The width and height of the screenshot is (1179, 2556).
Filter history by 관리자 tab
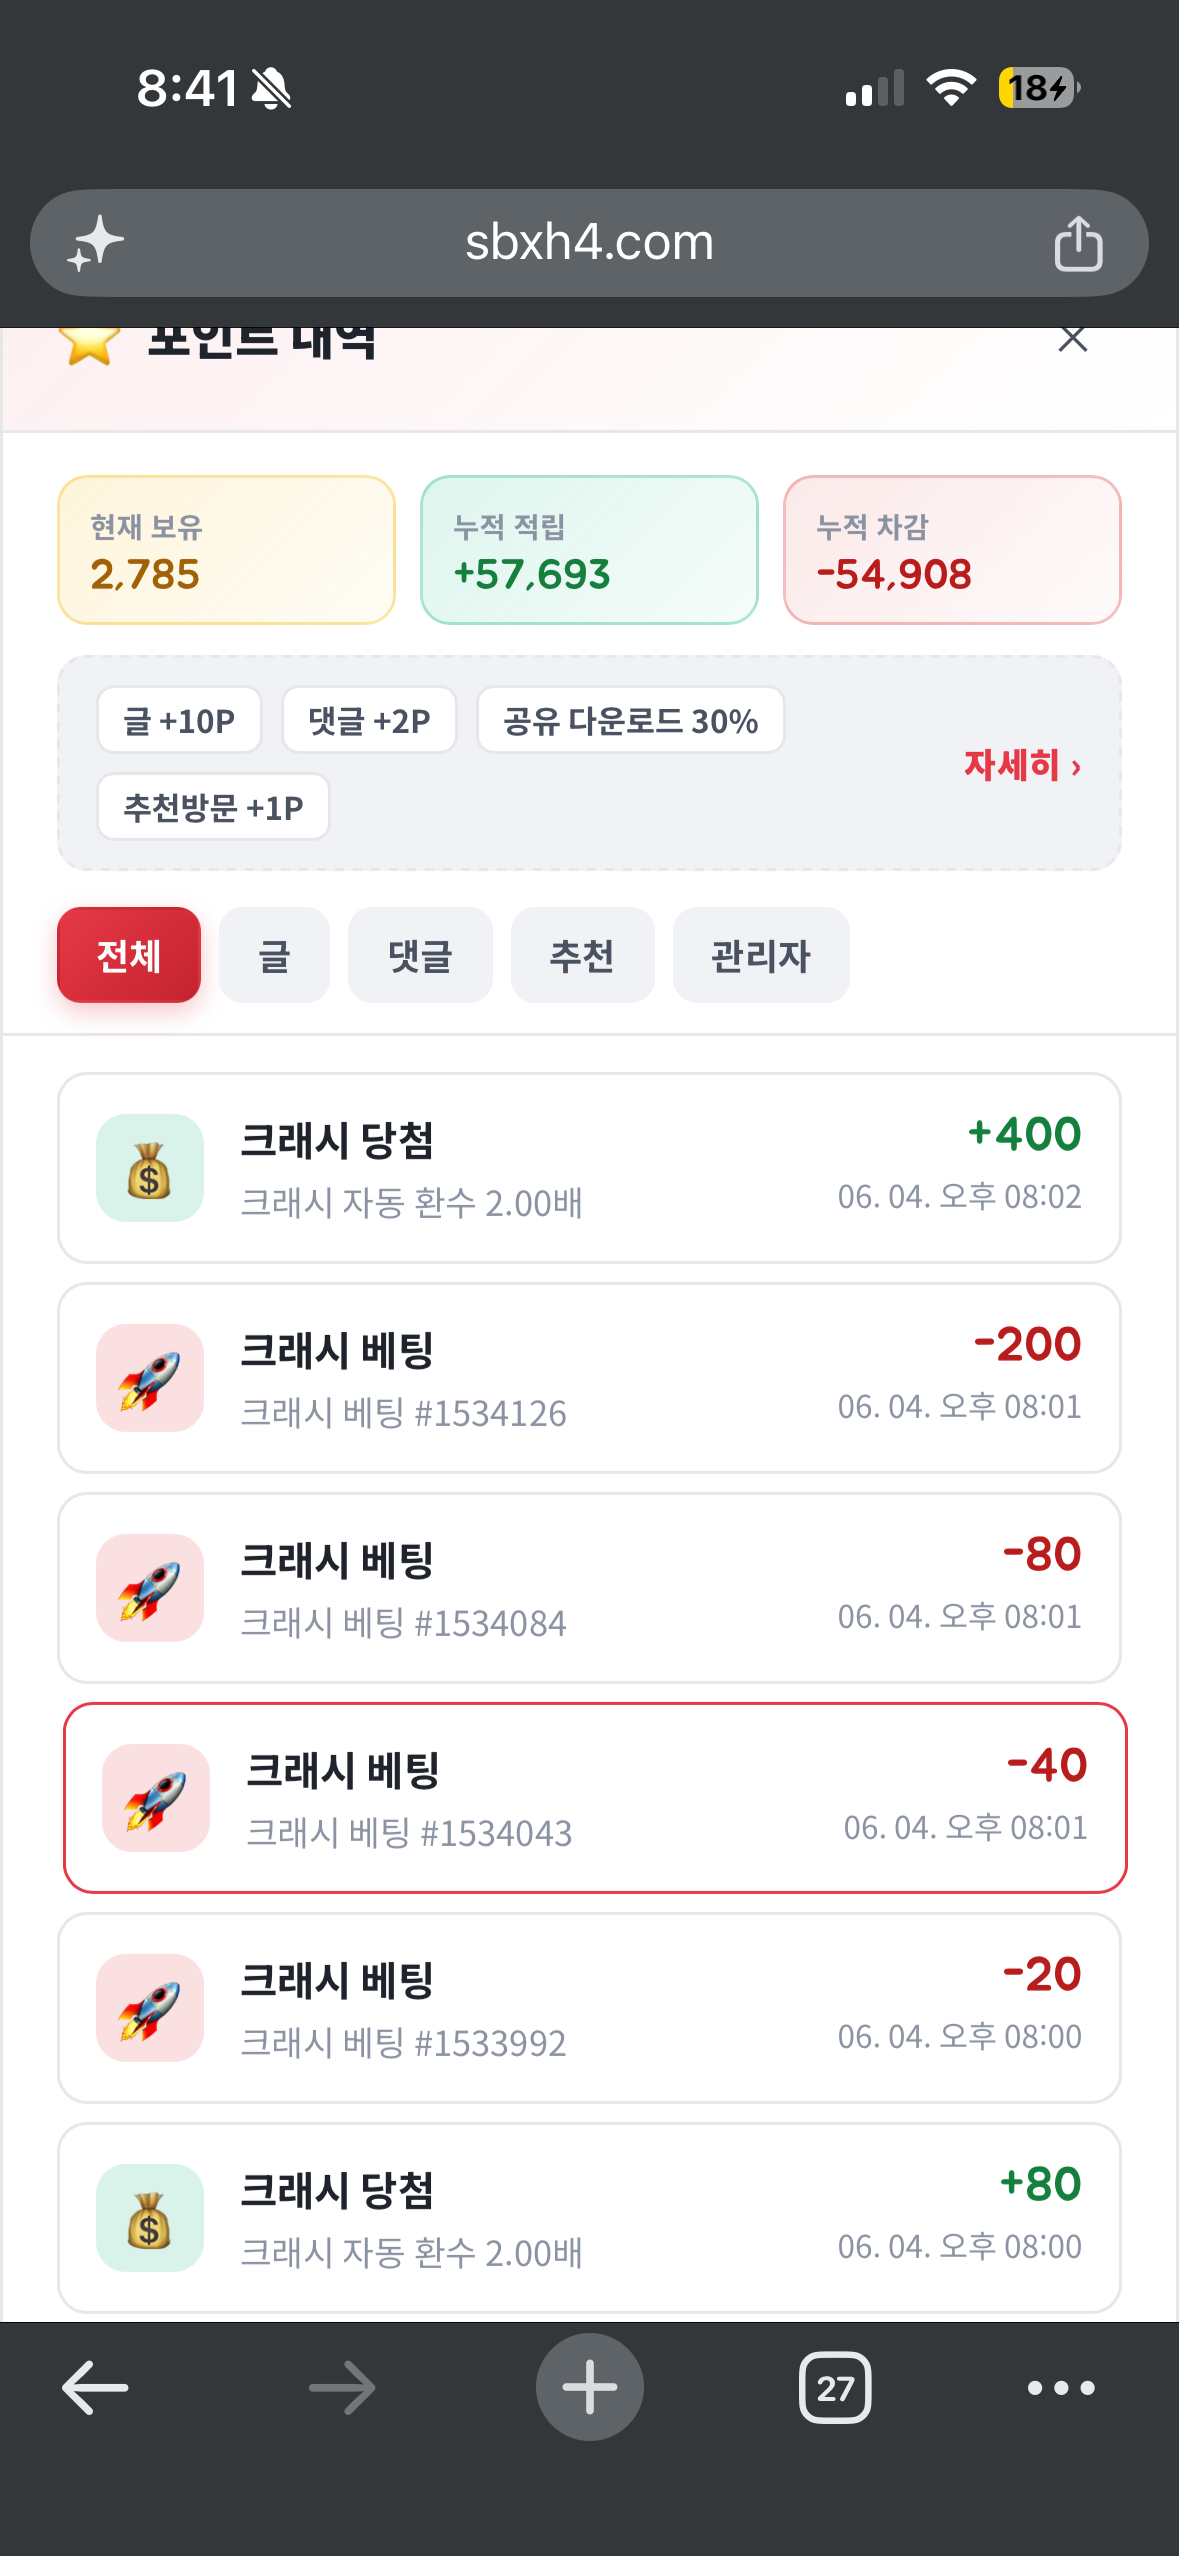pyautogui.click(x=761, y=955)
